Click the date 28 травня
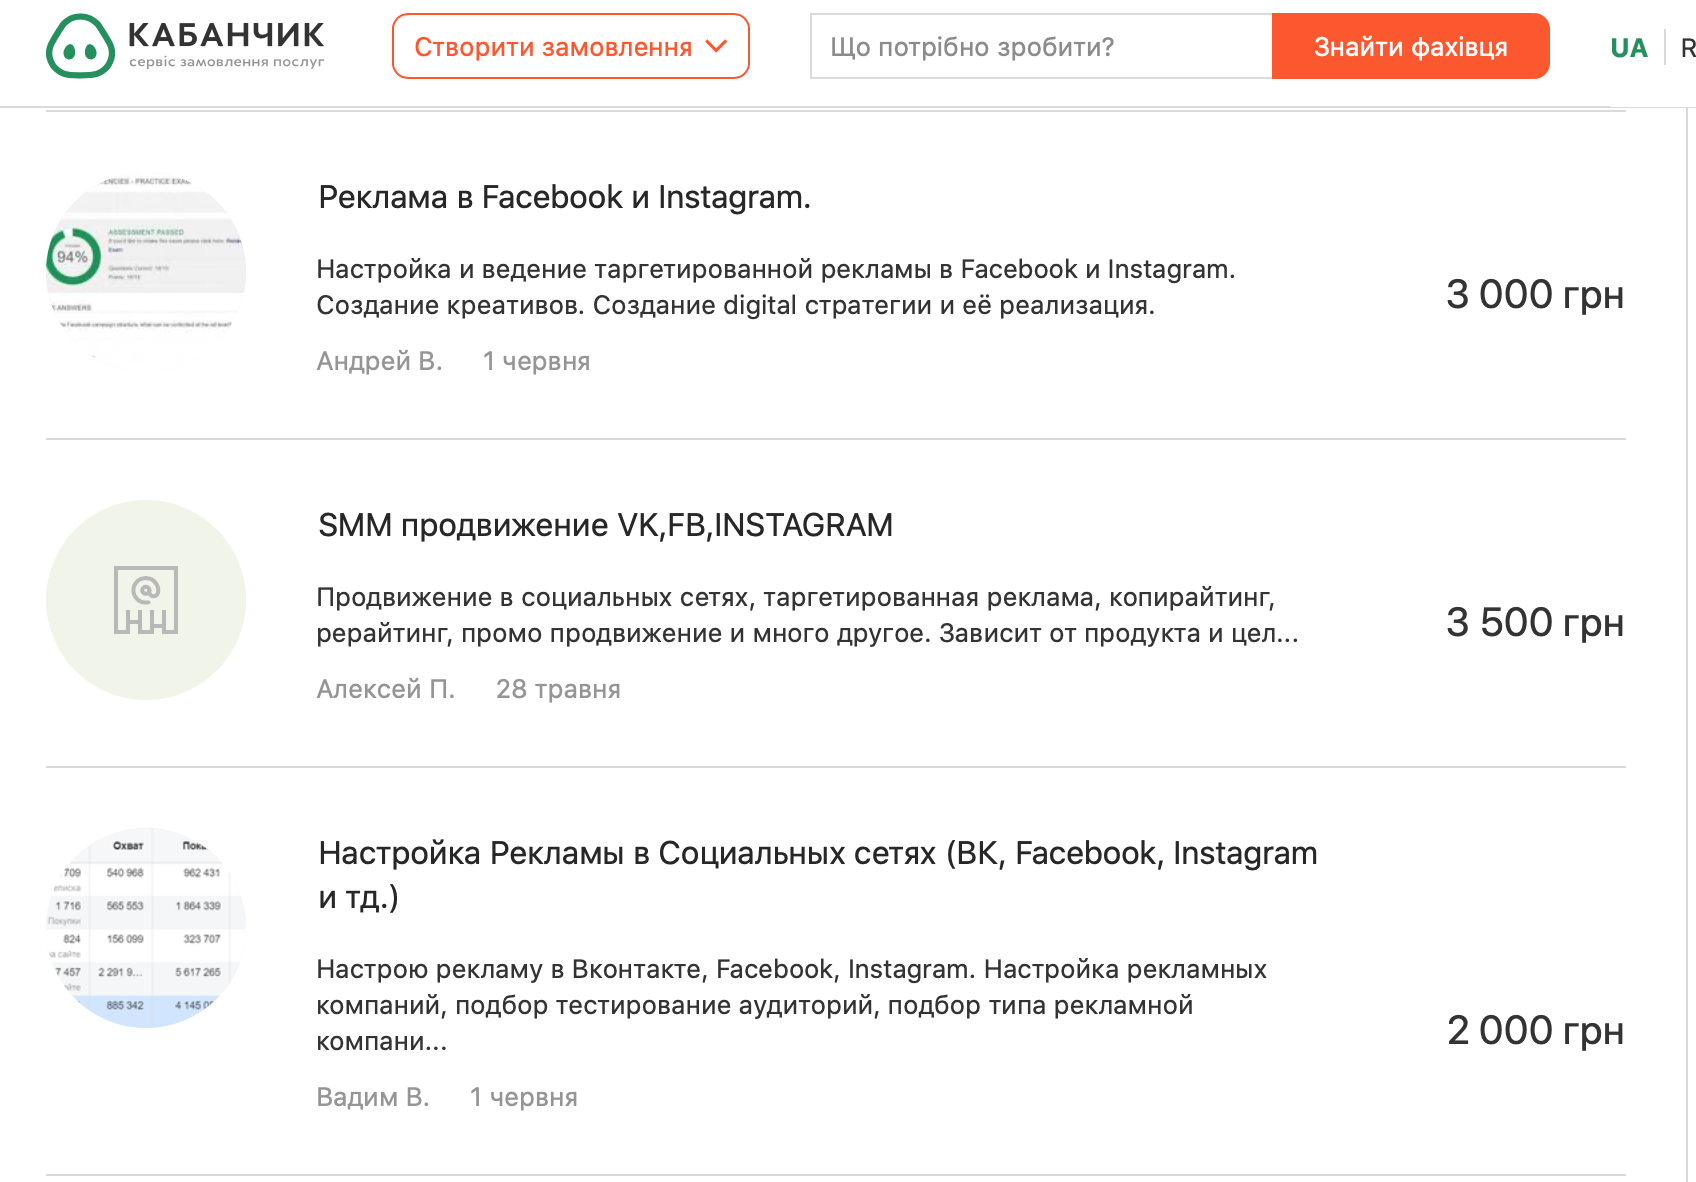Image resolution: width=1696 pixels, height=1182 pixels. (558, 689)
